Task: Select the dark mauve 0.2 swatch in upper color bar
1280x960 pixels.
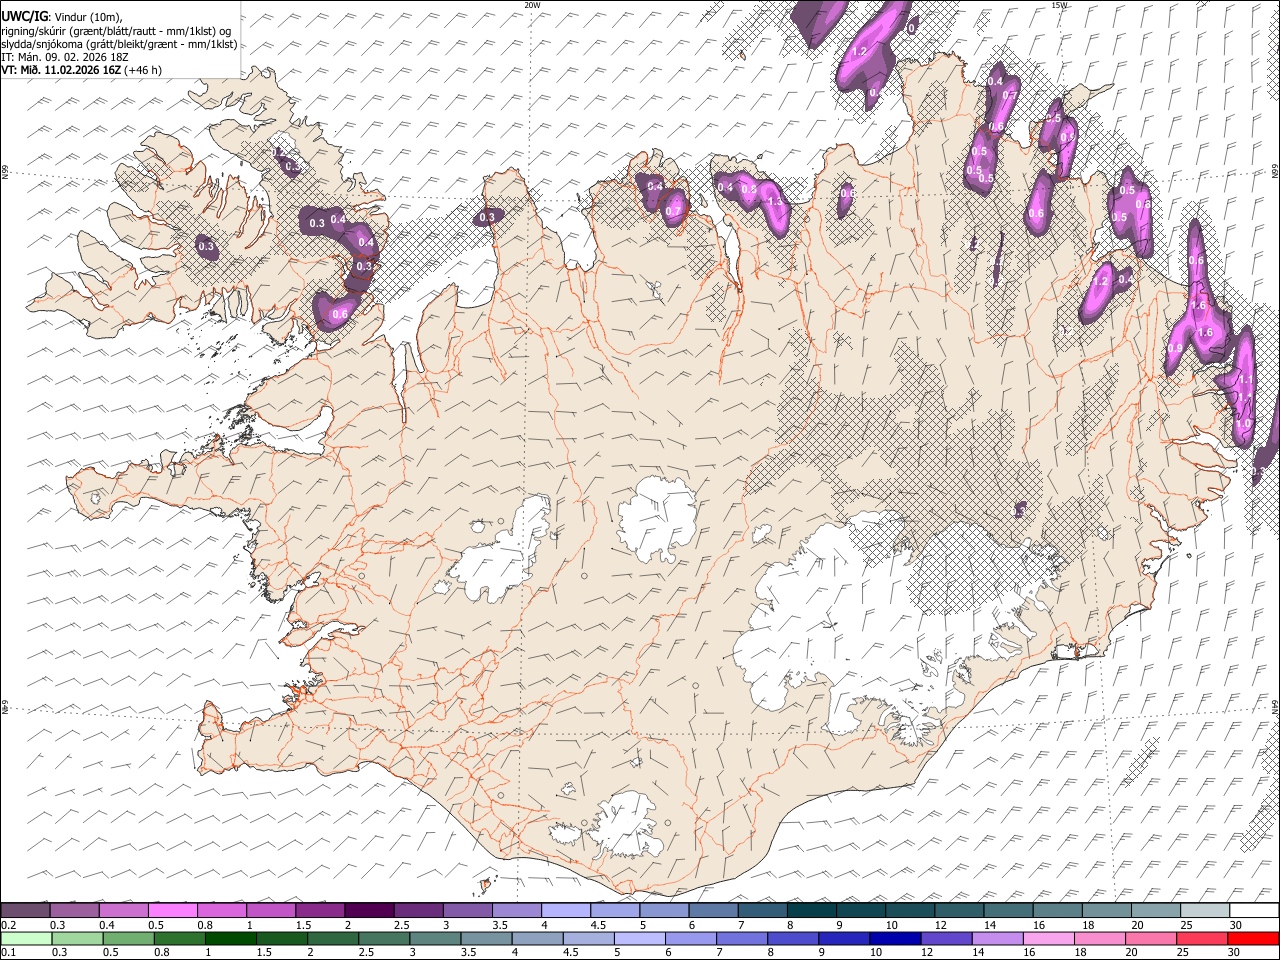Action: (25, 910)
